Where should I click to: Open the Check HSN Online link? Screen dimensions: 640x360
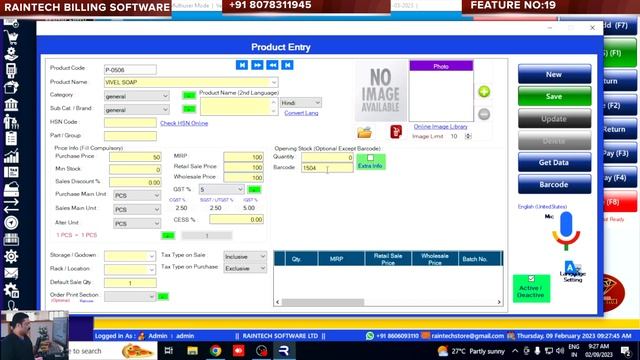(x=184, y=123)
